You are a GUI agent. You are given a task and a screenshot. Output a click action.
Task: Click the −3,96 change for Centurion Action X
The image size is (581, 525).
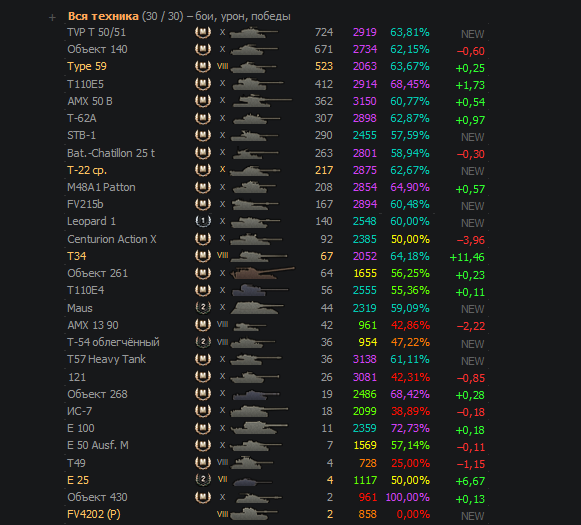(x=471, y=240)
